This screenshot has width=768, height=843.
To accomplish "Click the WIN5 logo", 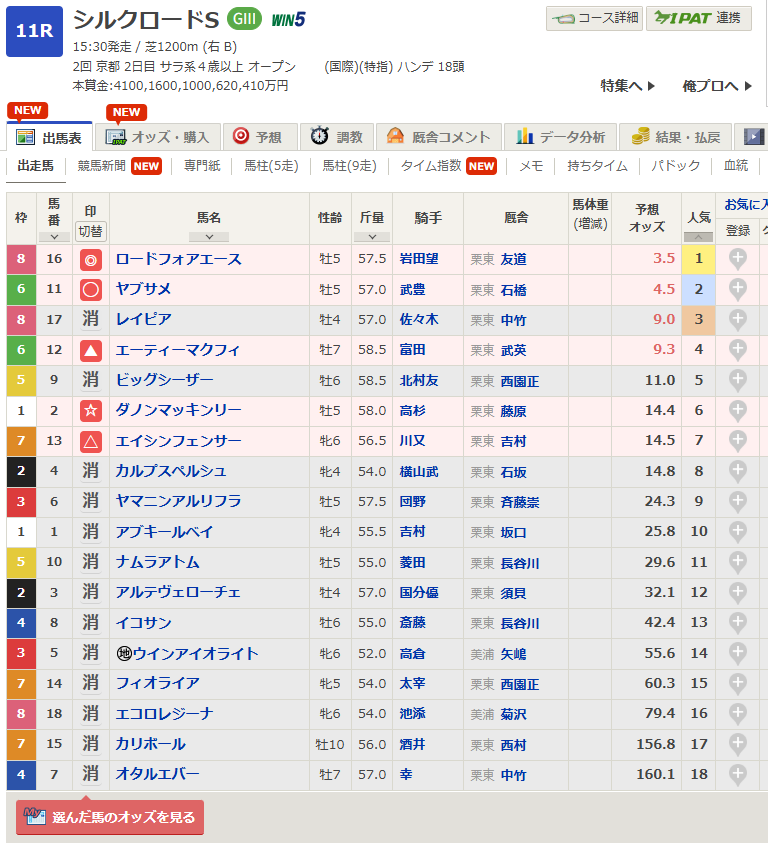I will 288,20.
